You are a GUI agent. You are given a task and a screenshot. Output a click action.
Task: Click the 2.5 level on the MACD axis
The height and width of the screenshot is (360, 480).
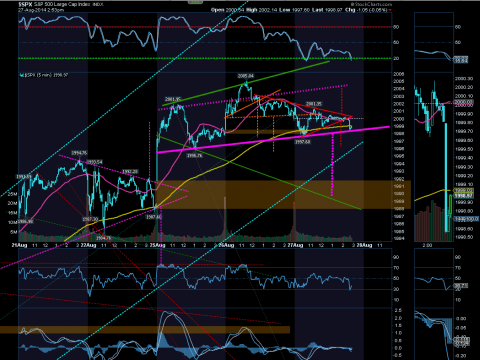[398, 310]
